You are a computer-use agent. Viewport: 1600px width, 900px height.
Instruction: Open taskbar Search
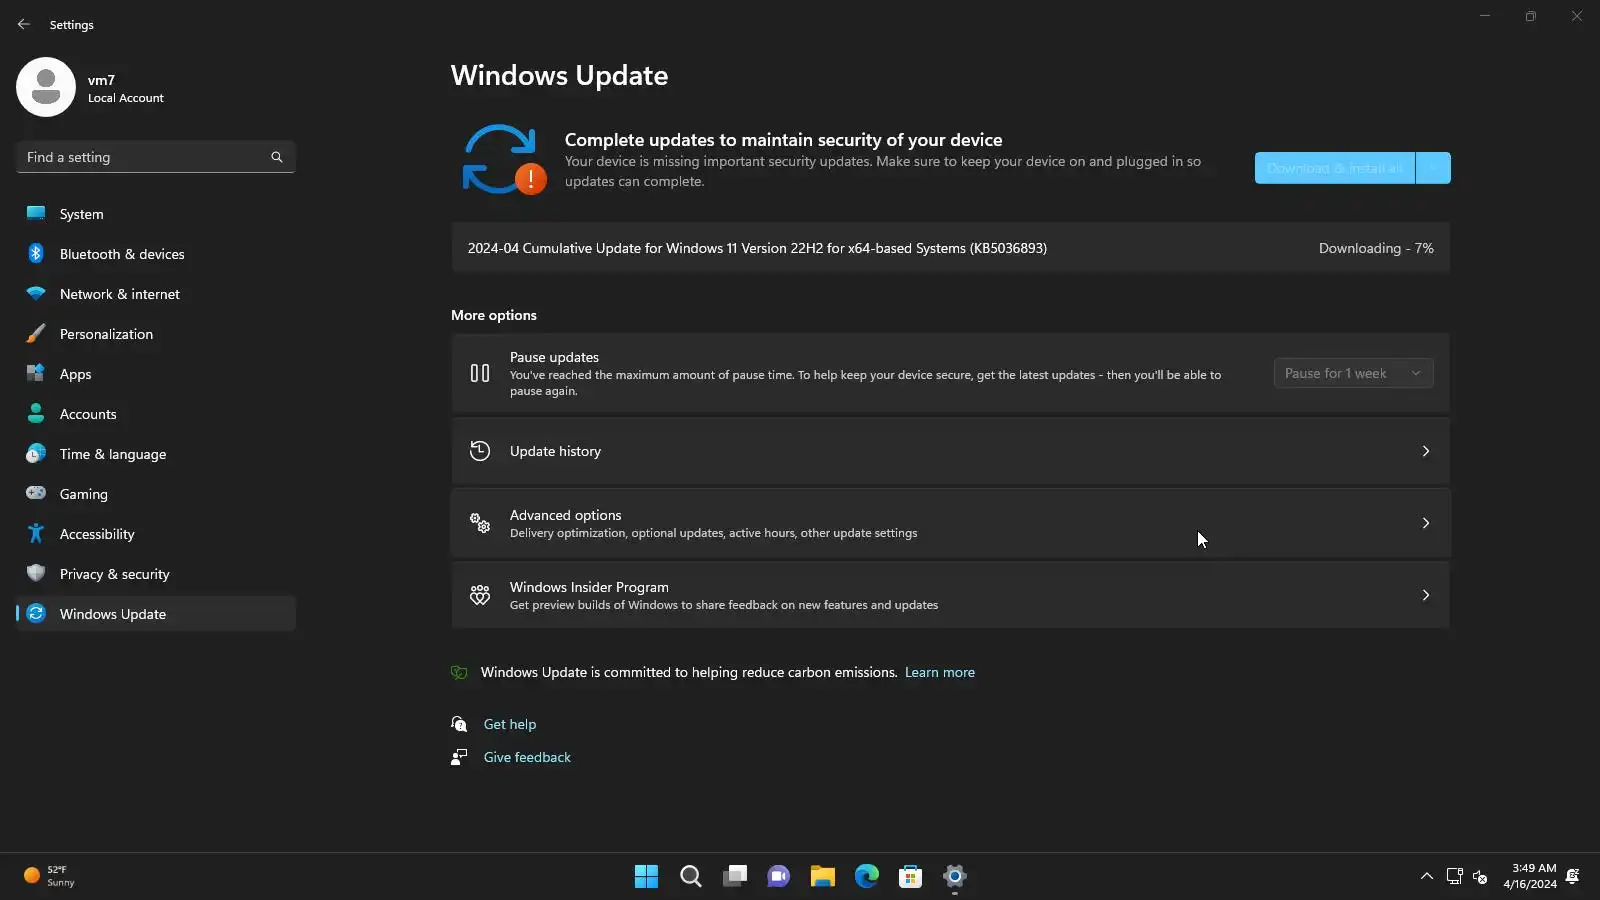(691, 876)
